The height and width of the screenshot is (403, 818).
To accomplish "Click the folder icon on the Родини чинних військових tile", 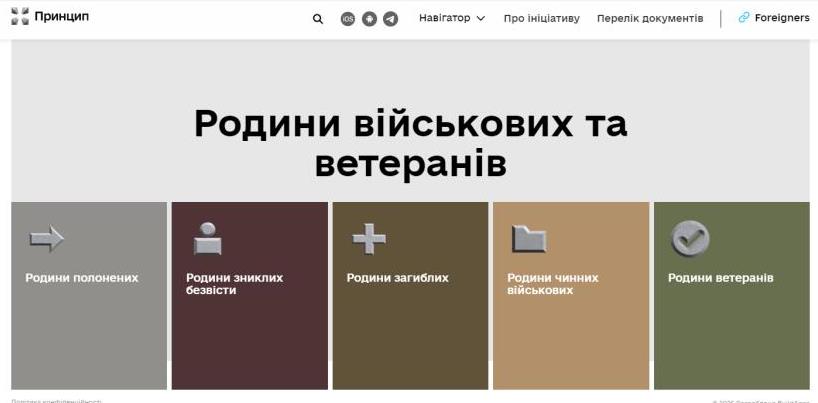I will click(x=529, y=239).
